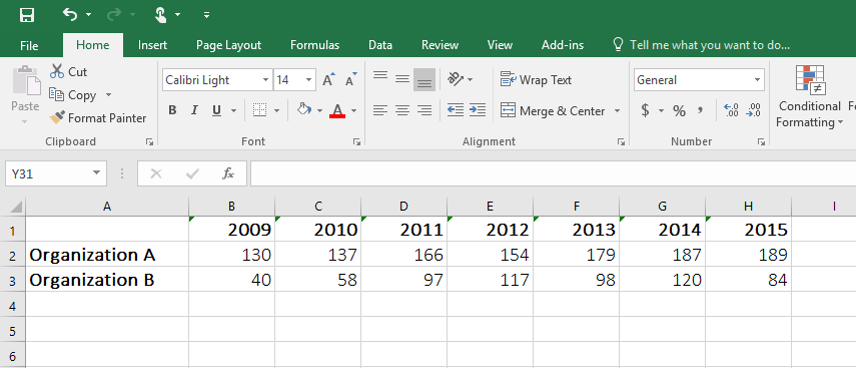Viewport: 856px width, 368px height.
Task: Select the Organization A cell
Action: [107, 254]
